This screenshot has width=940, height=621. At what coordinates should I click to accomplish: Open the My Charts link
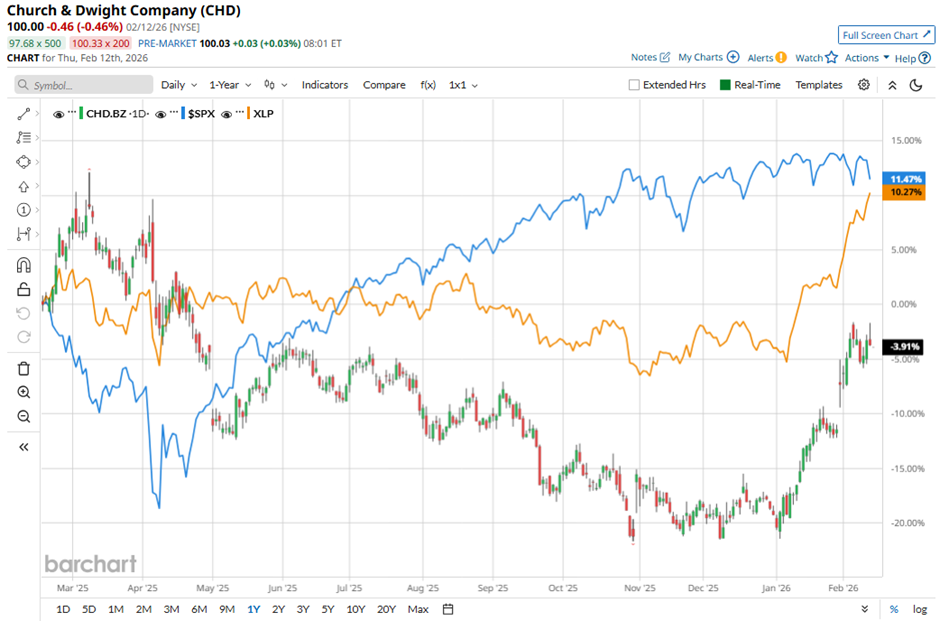tap(708, 58)
